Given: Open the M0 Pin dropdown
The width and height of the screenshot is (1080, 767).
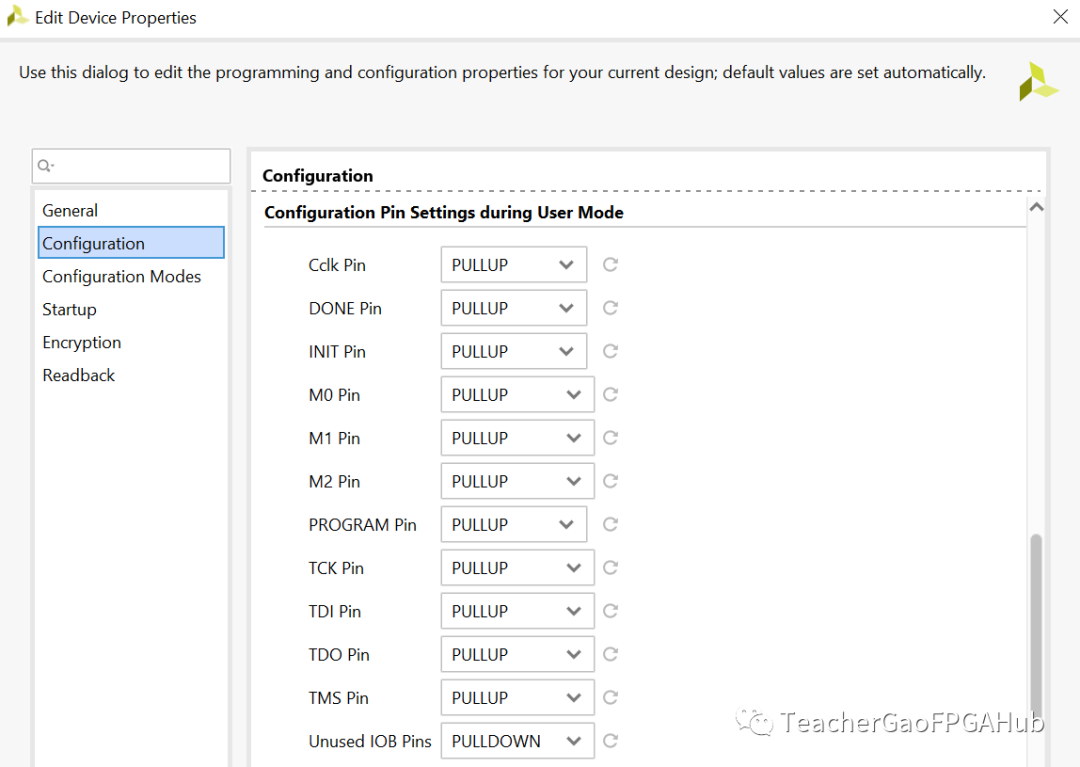Looking at the screenshot, I should (517, 395).
